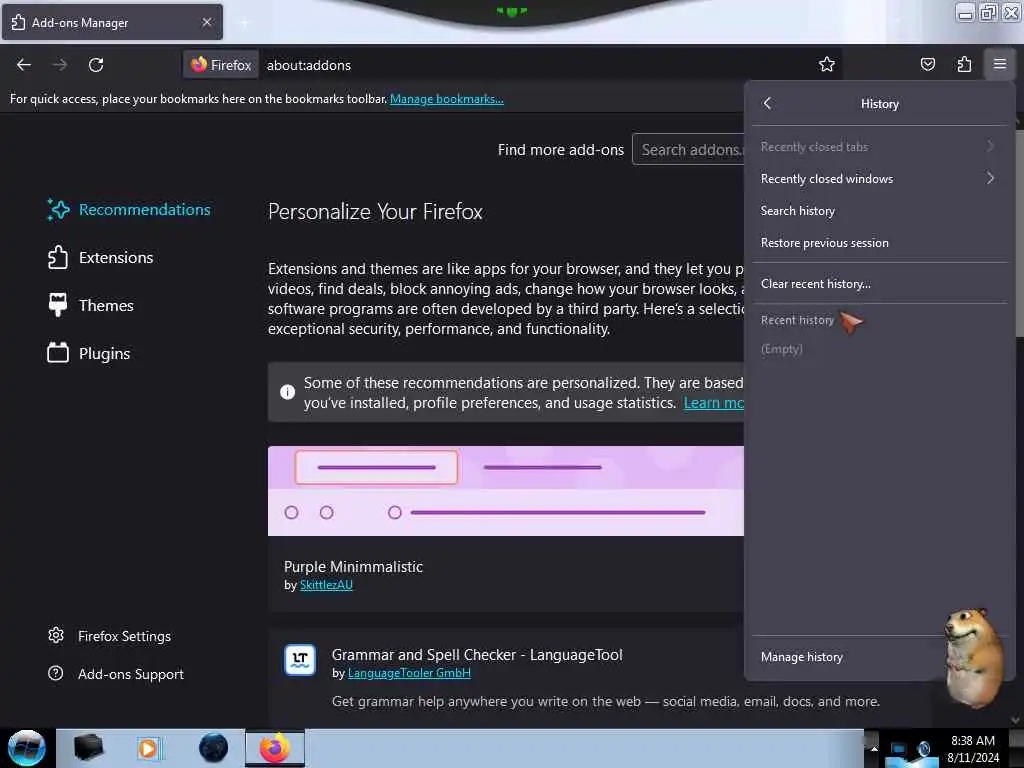Click the Personalize Your Firefox heading
Screen dimensions: 1024x768
coord(376,212)
